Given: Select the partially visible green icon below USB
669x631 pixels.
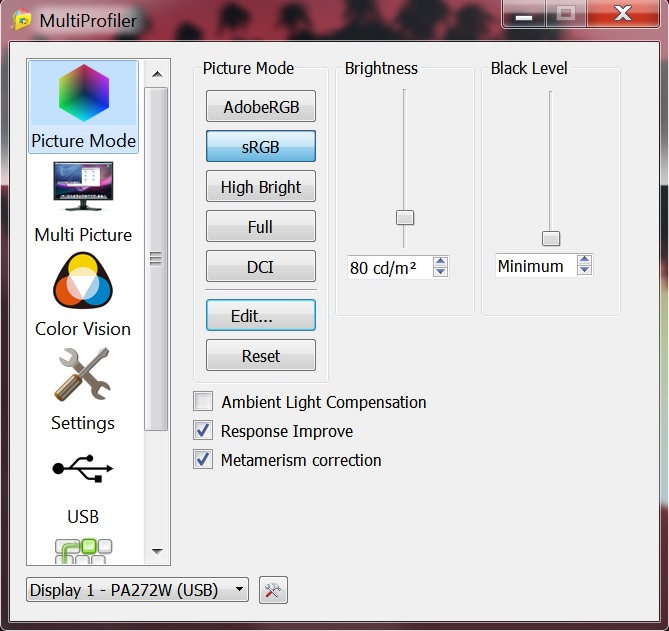Looking at the screenshot, I should 83,550.
